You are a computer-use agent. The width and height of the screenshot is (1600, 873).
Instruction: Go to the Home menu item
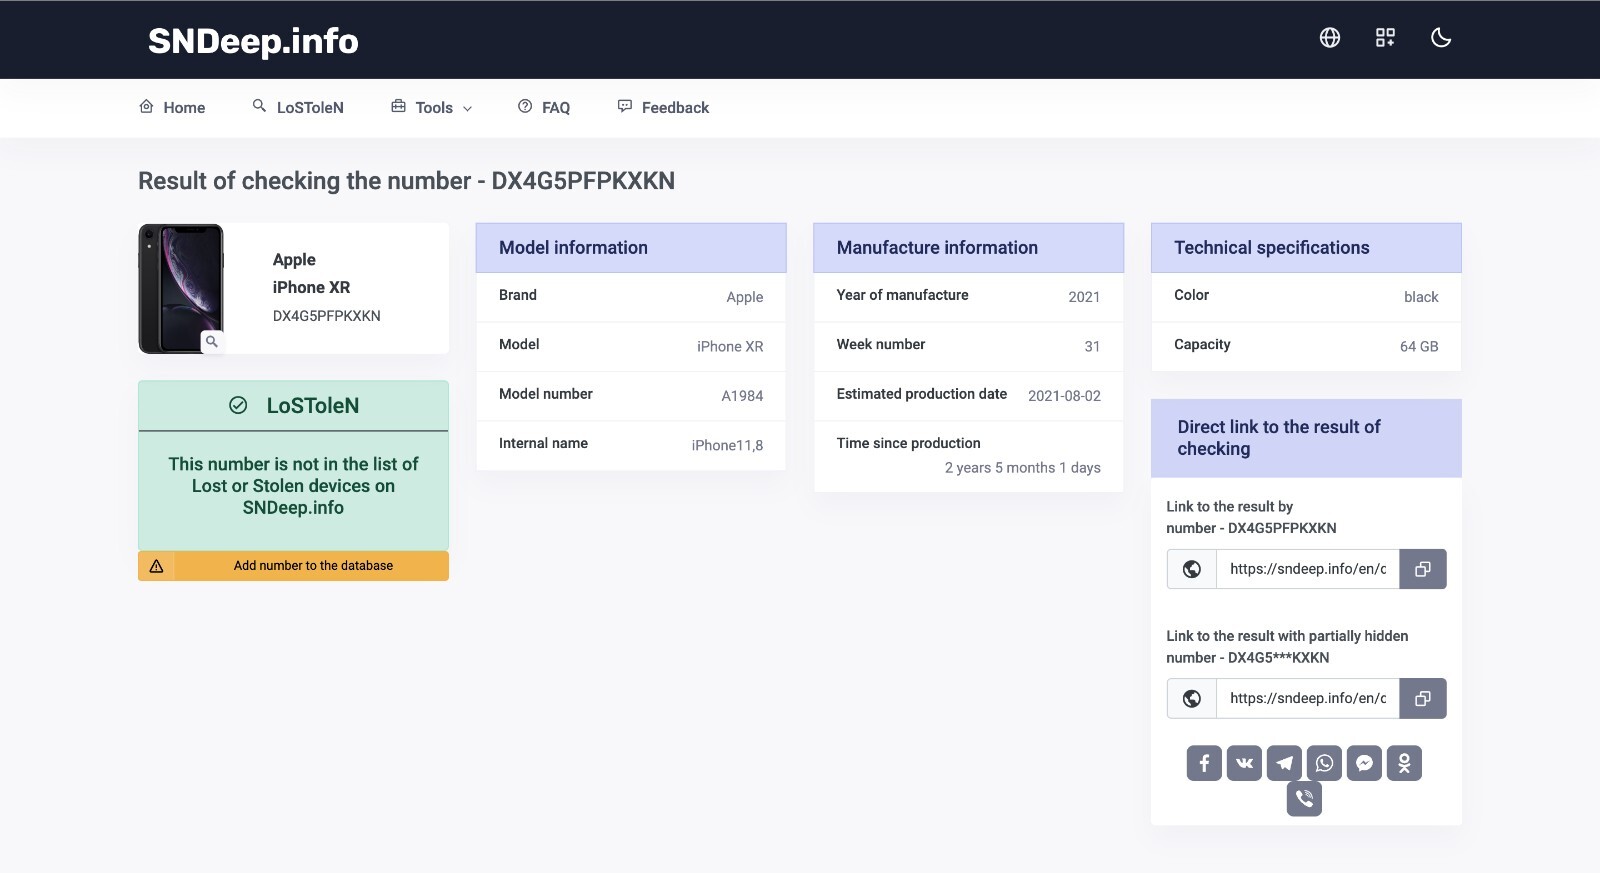(172, 107)
